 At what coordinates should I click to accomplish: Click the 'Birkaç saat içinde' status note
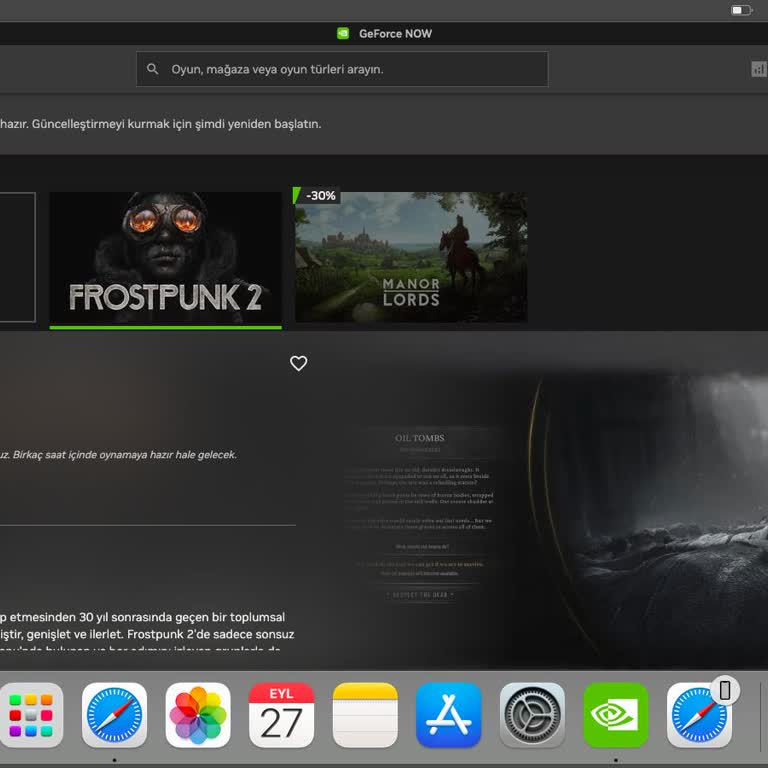click(118, 455)
